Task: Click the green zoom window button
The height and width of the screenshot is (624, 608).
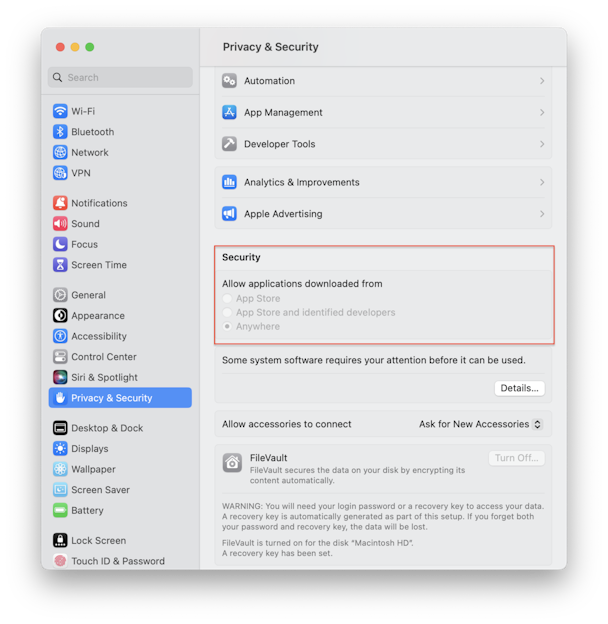Action: click(x=90, y=47)
